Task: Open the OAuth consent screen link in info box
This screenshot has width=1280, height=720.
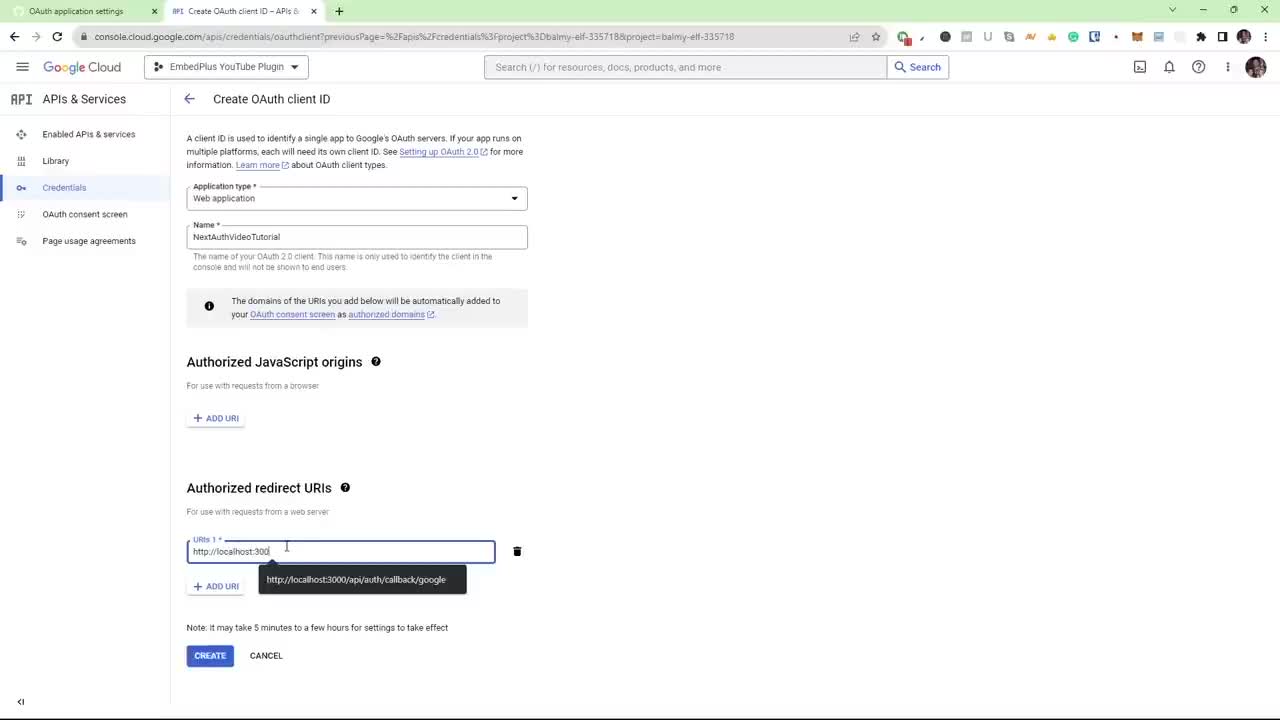Action: pyautogui.click(x=292, y=315)
